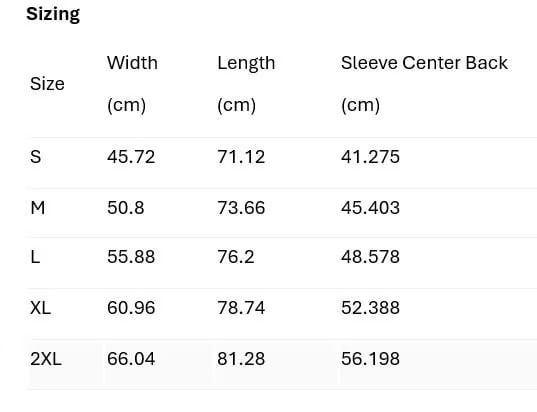Viewport: 537px width, 412px height.
Task: Click length value 73.66
Action: coord(241,208)
